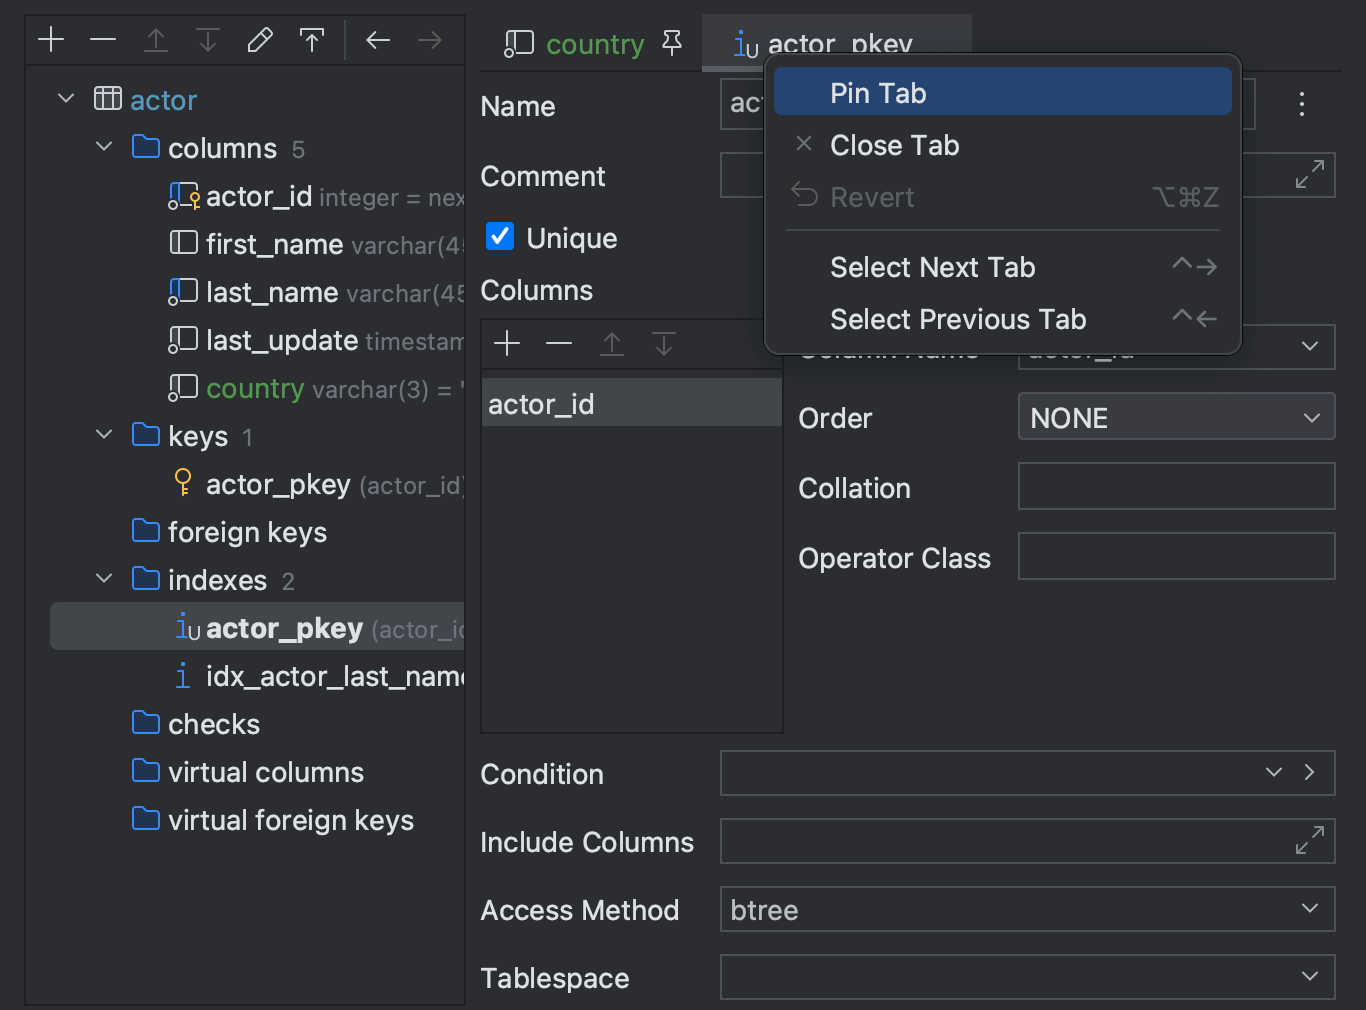Select Revert in the context menu
Viewport: 1366px width, 1010px height.
tap(872, 197)
